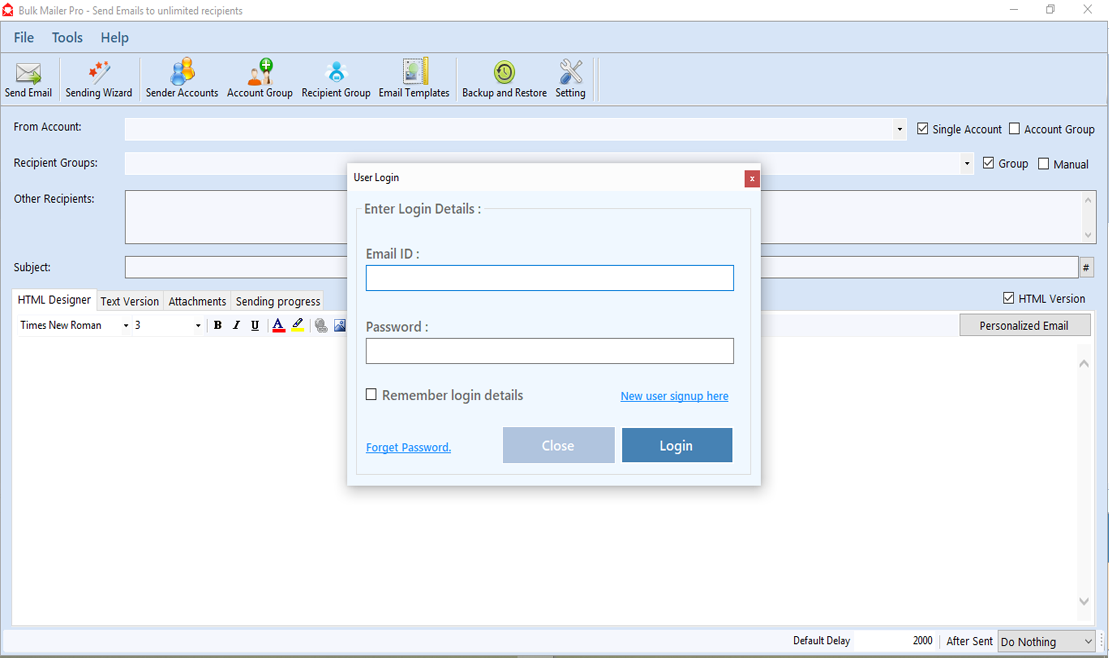Screen dimensions: 1109x658
Task: Open the New user signup here link
Action: (675, 396)
